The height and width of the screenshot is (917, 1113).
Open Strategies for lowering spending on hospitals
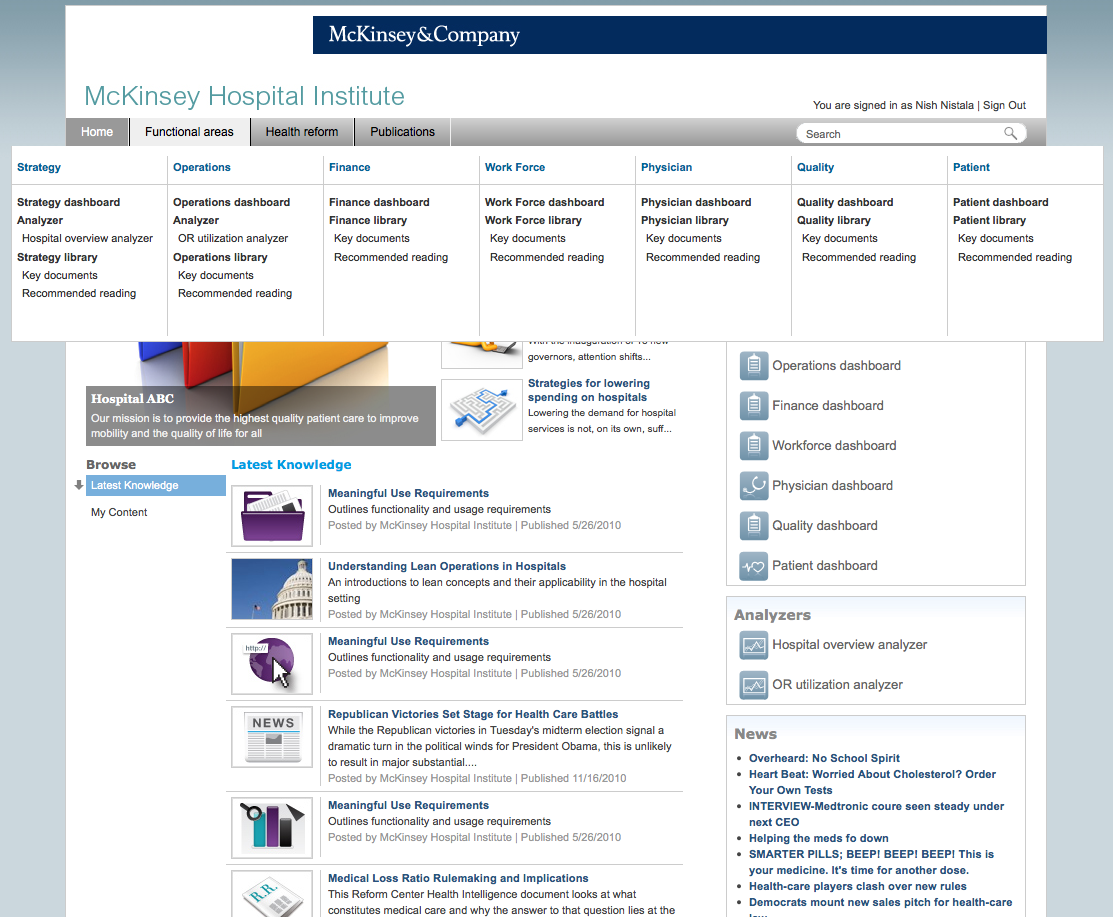tap(588, 390)
